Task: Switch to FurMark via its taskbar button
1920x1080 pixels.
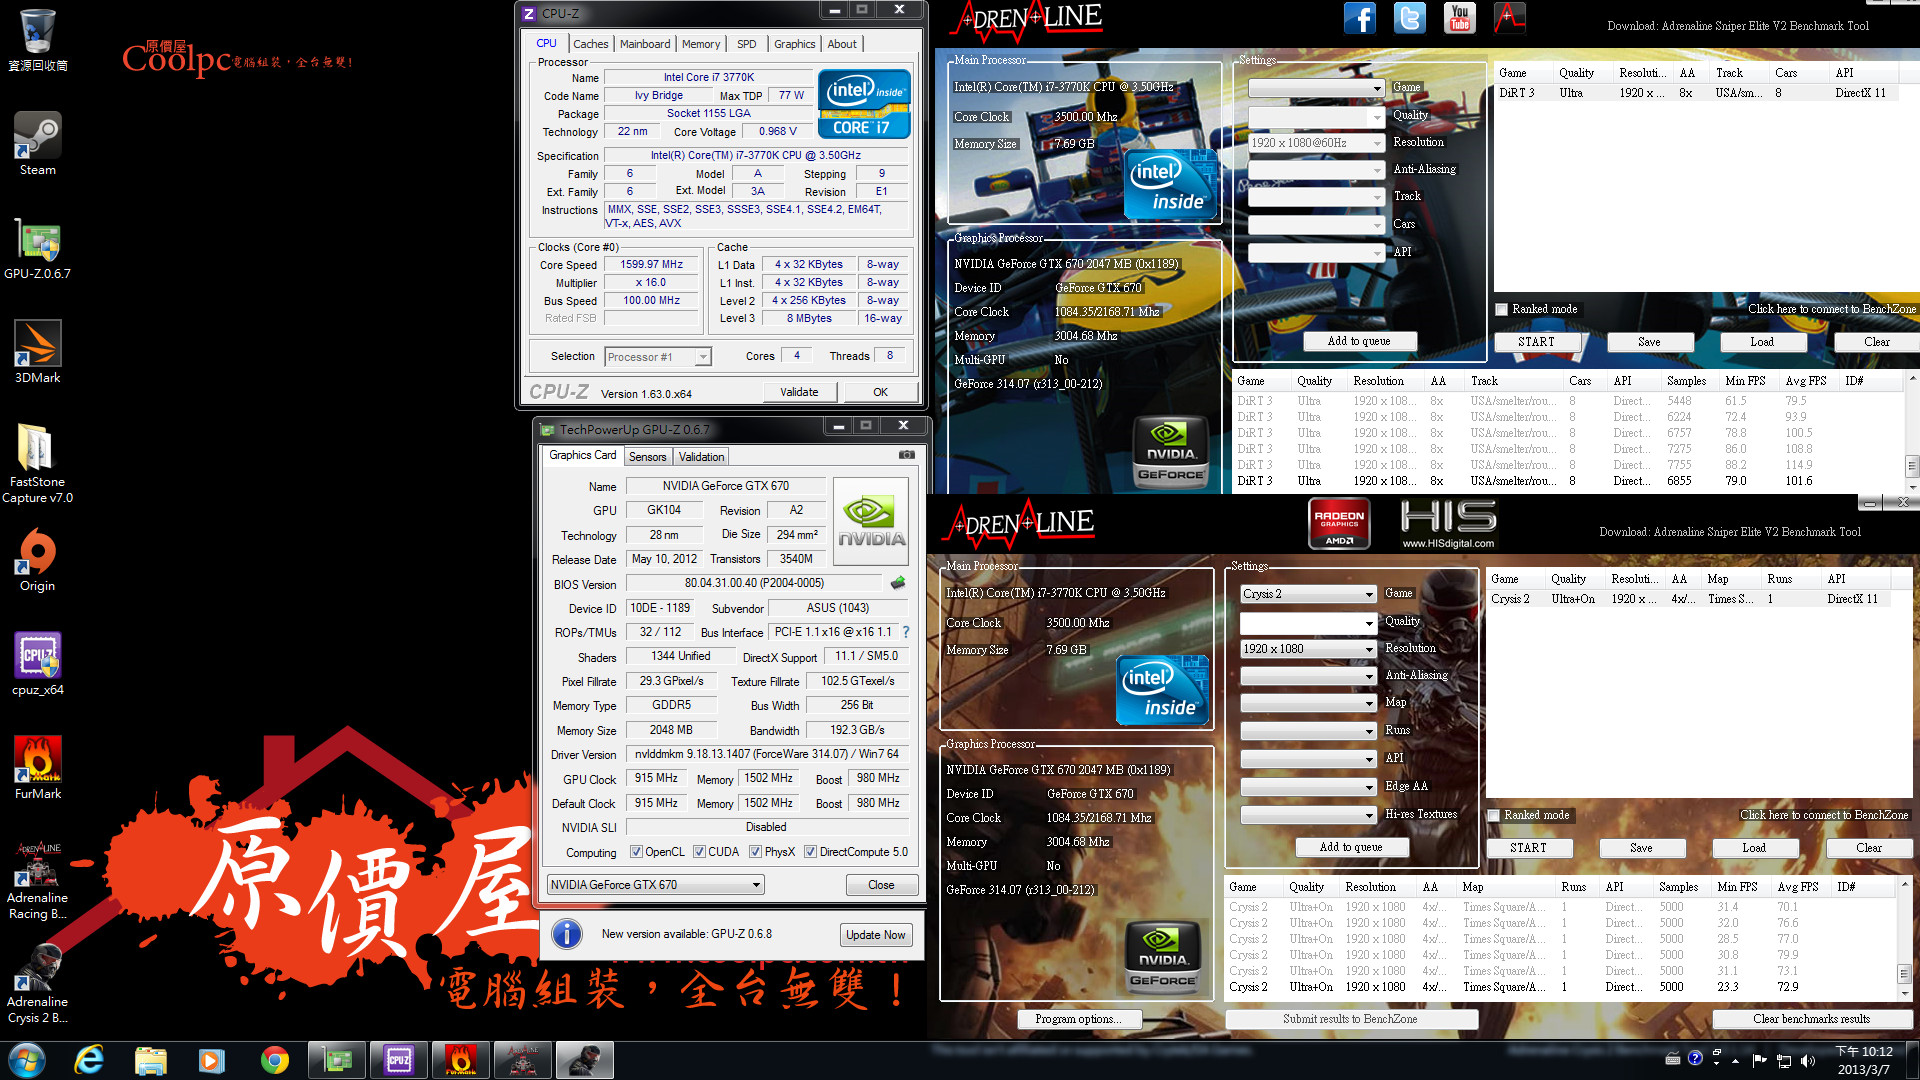Action: click(x=460, y=1060)
